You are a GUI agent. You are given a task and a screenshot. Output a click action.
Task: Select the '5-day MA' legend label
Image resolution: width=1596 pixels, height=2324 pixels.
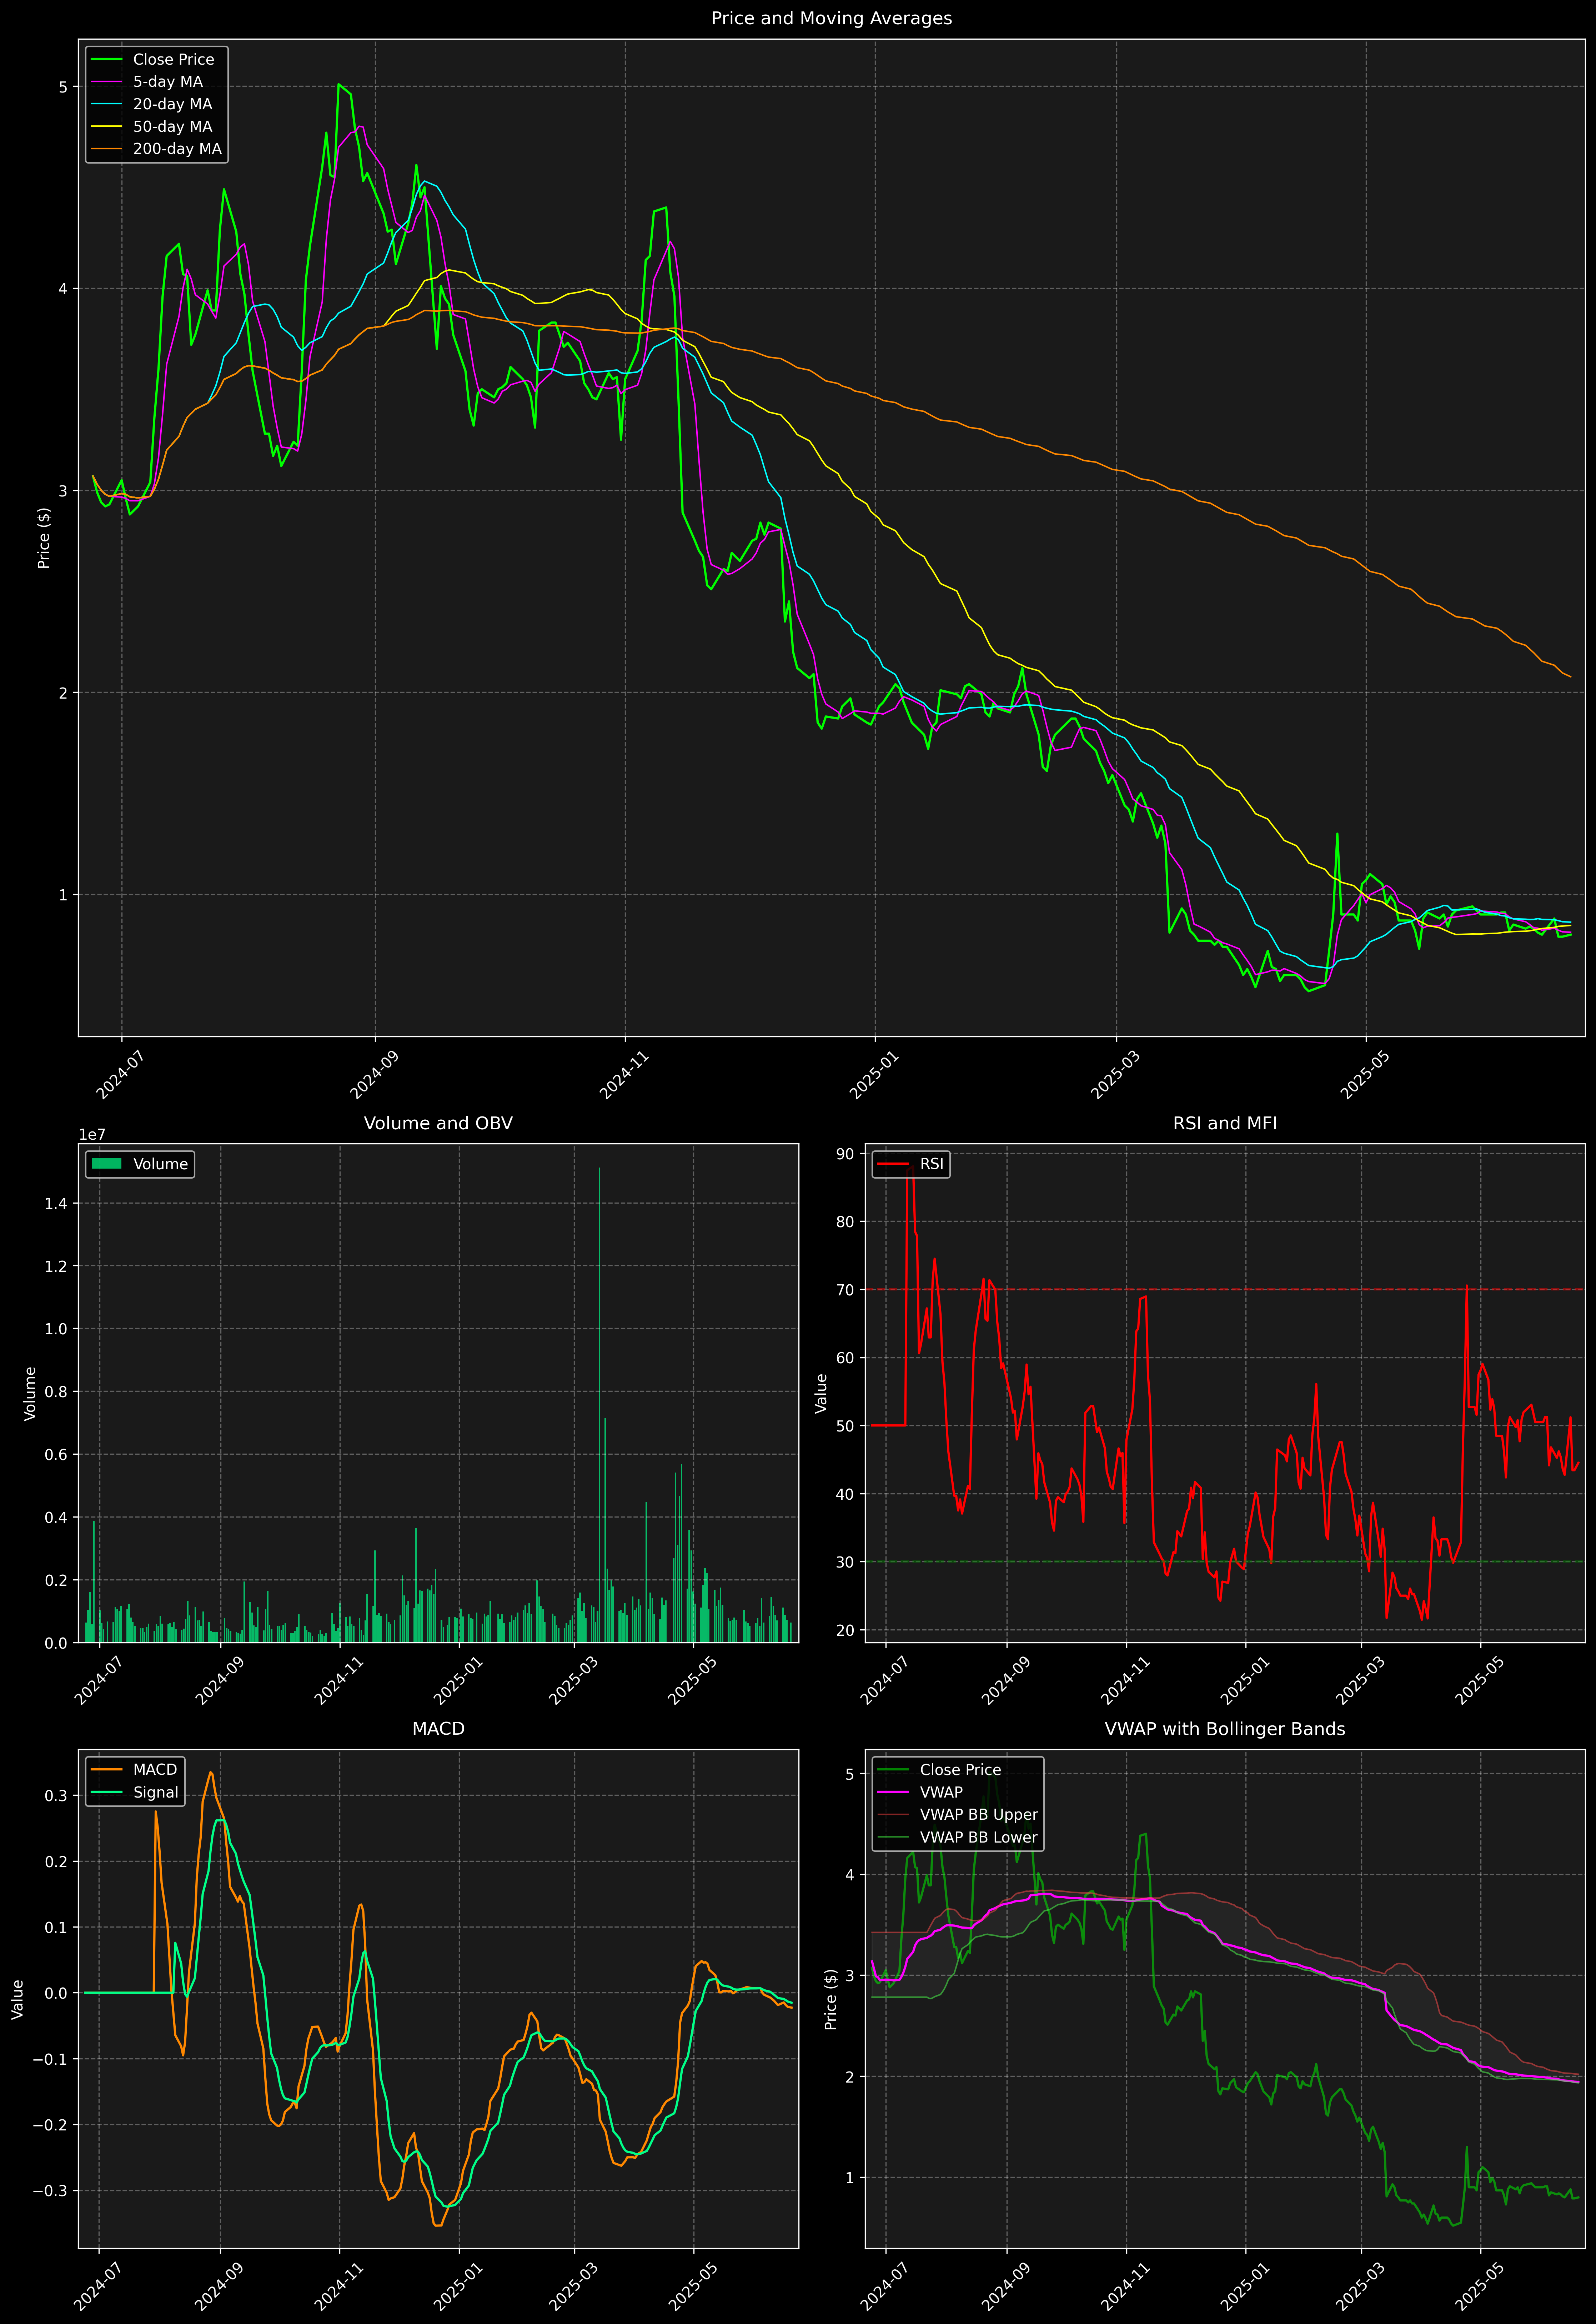[168, 82]
